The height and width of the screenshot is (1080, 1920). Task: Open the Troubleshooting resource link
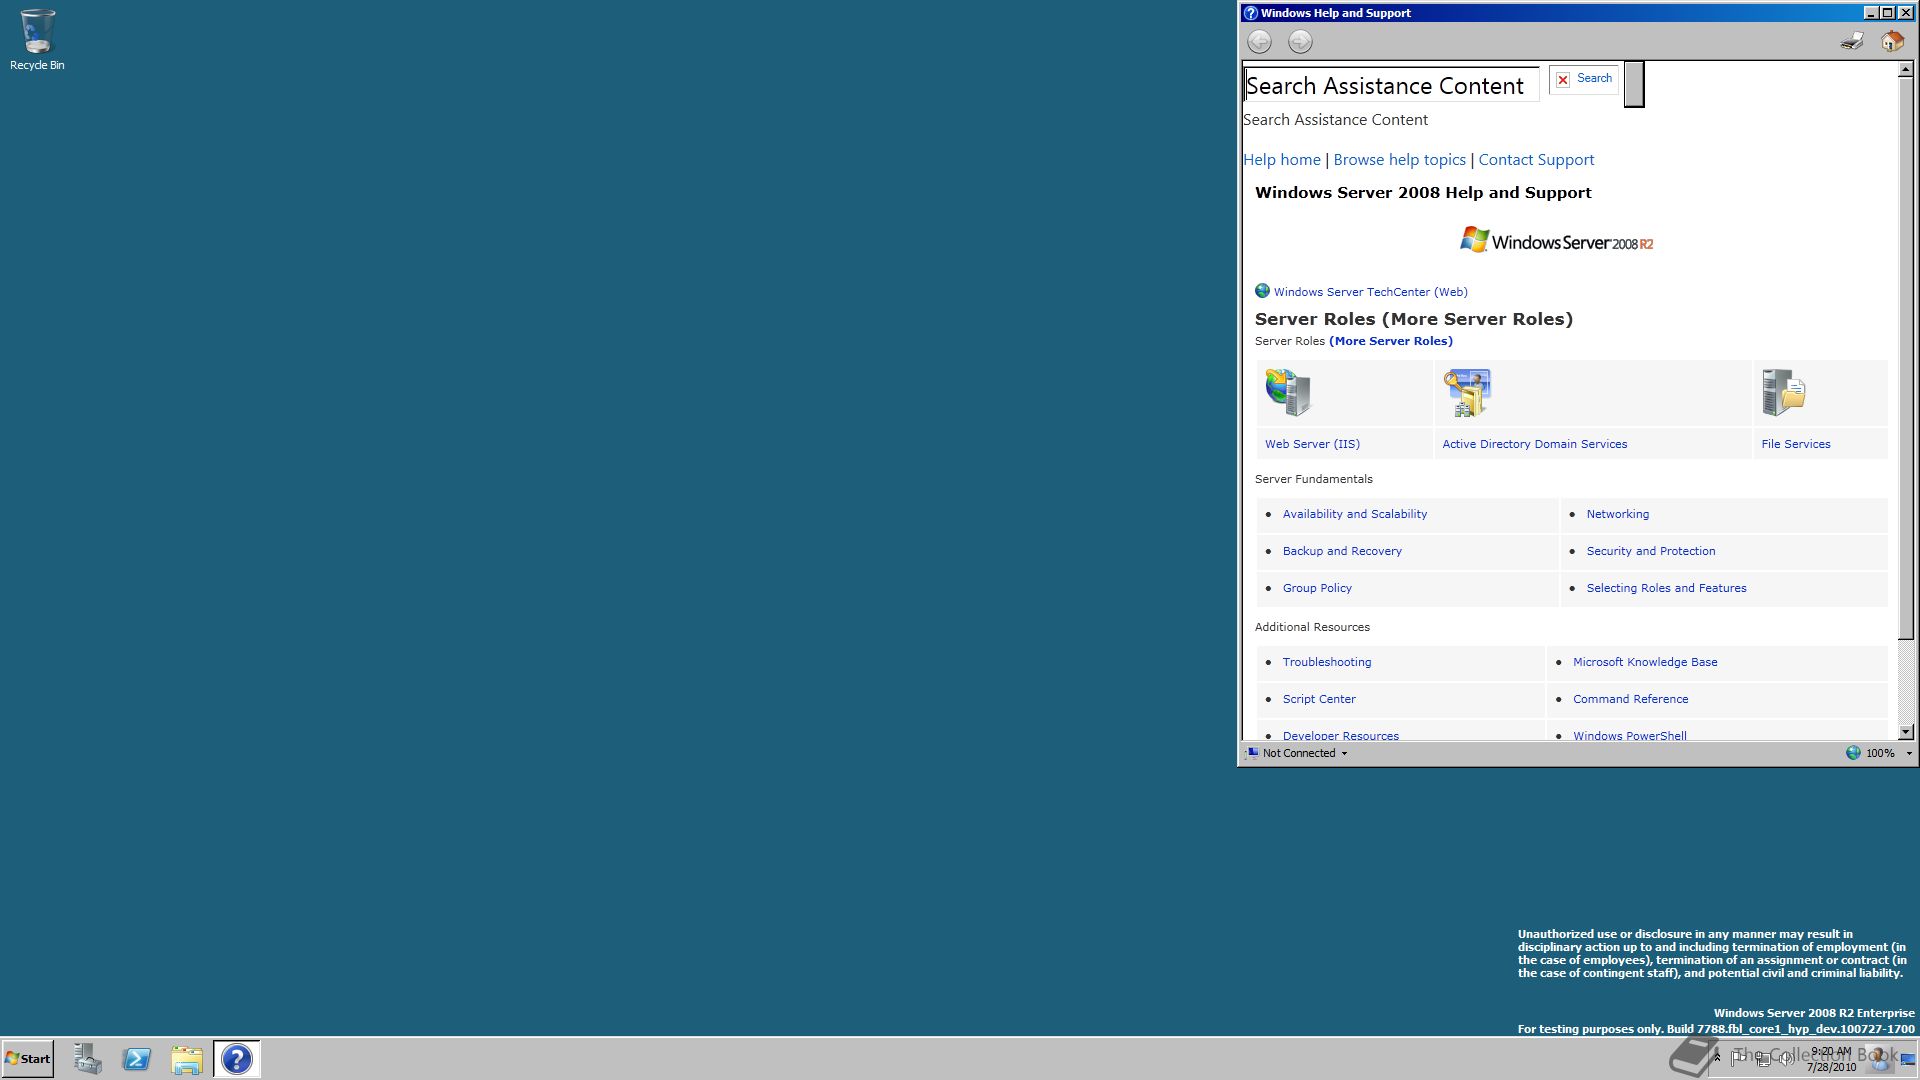(1326, 662)
